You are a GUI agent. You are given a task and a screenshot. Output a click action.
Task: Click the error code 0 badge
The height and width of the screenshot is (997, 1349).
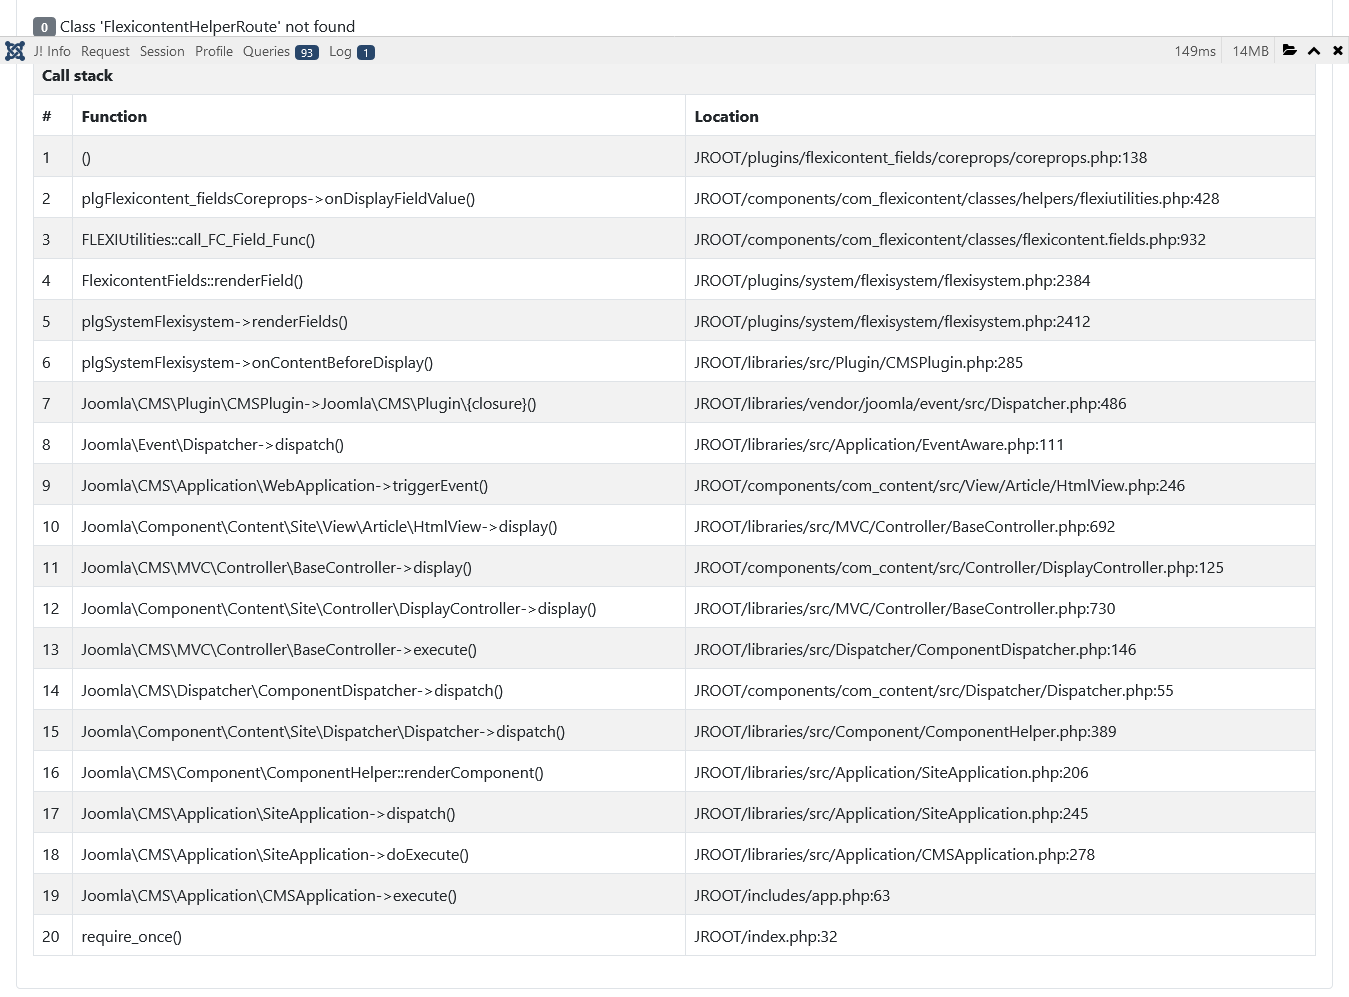[44, 27]
